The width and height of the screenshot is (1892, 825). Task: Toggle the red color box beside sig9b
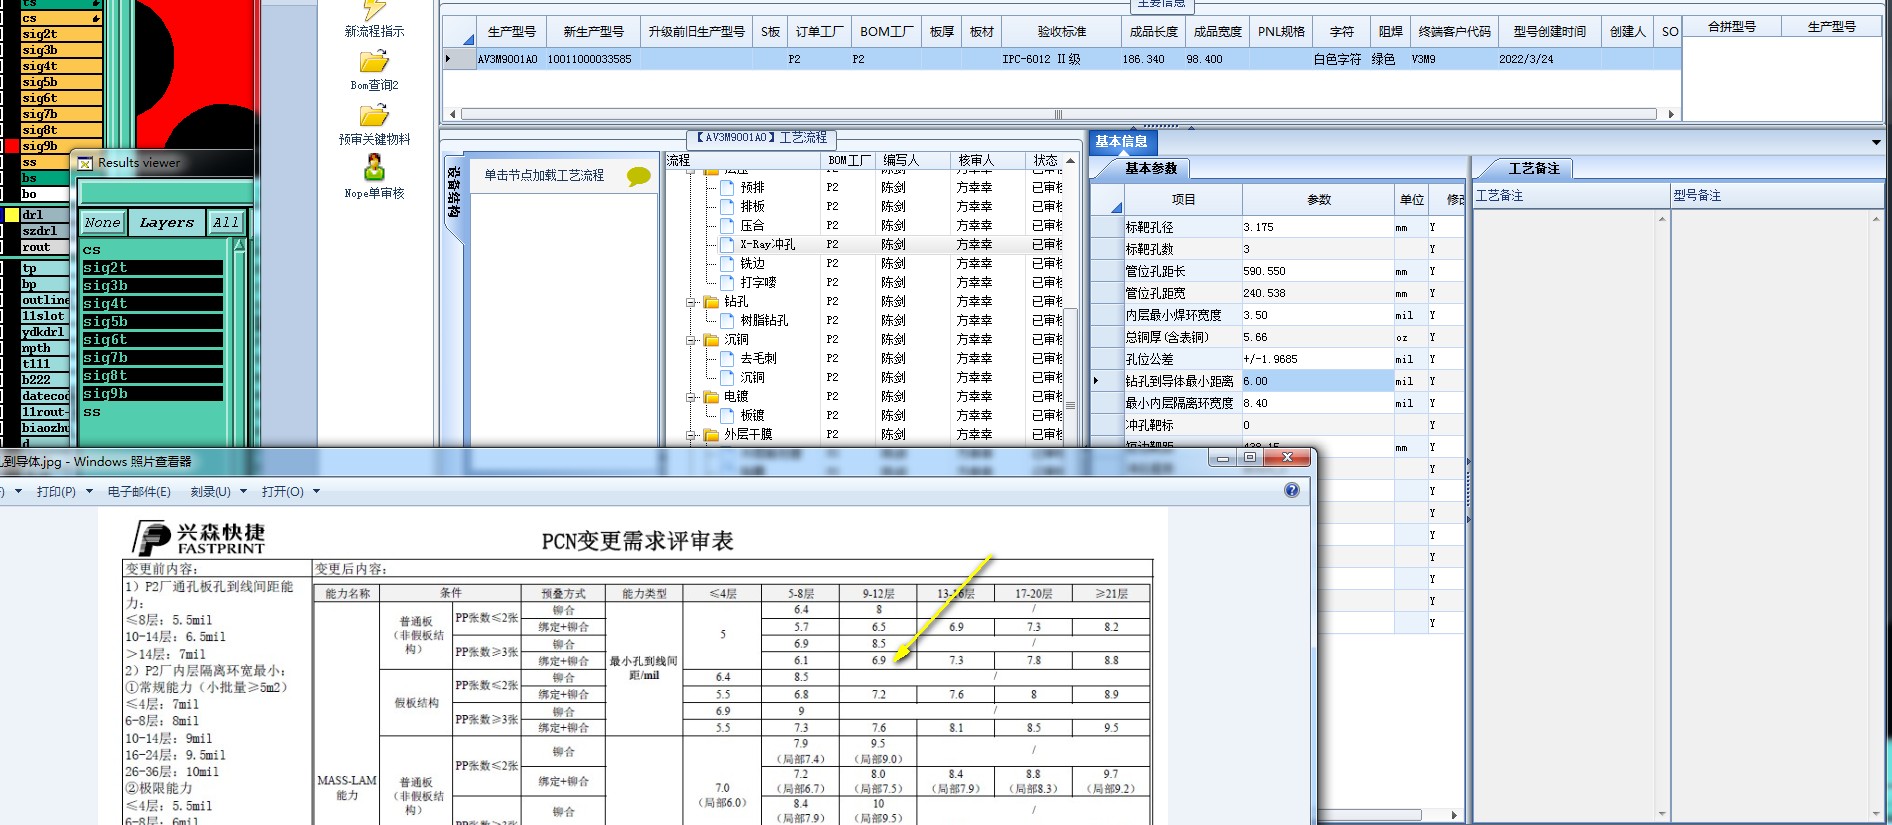click(11, 146)
